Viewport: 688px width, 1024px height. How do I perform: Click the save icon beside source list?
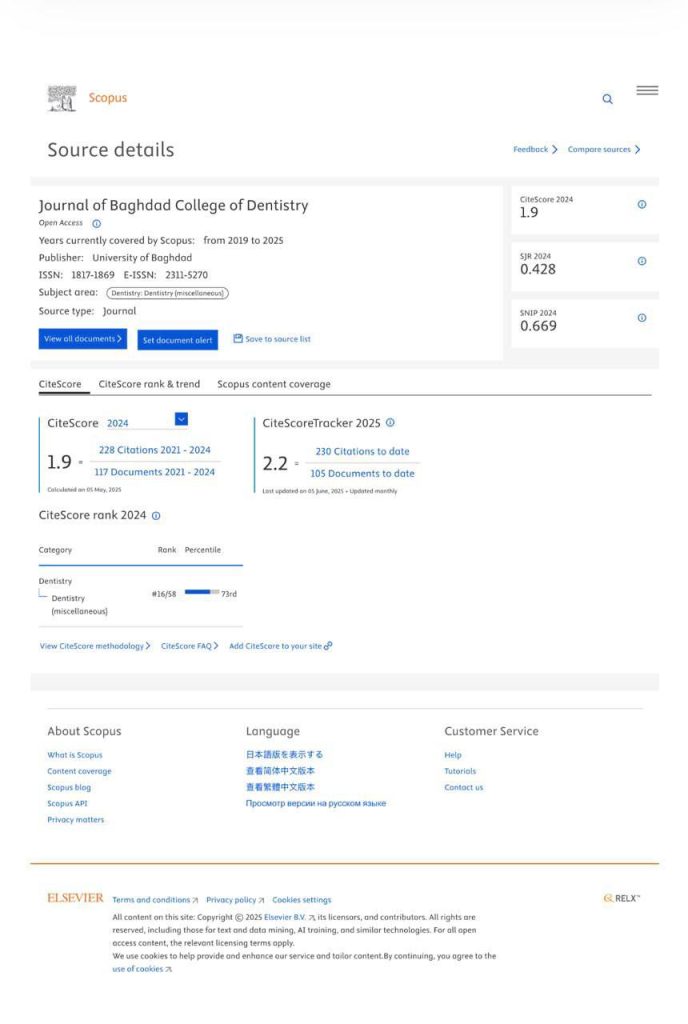(x=238, y=338)
